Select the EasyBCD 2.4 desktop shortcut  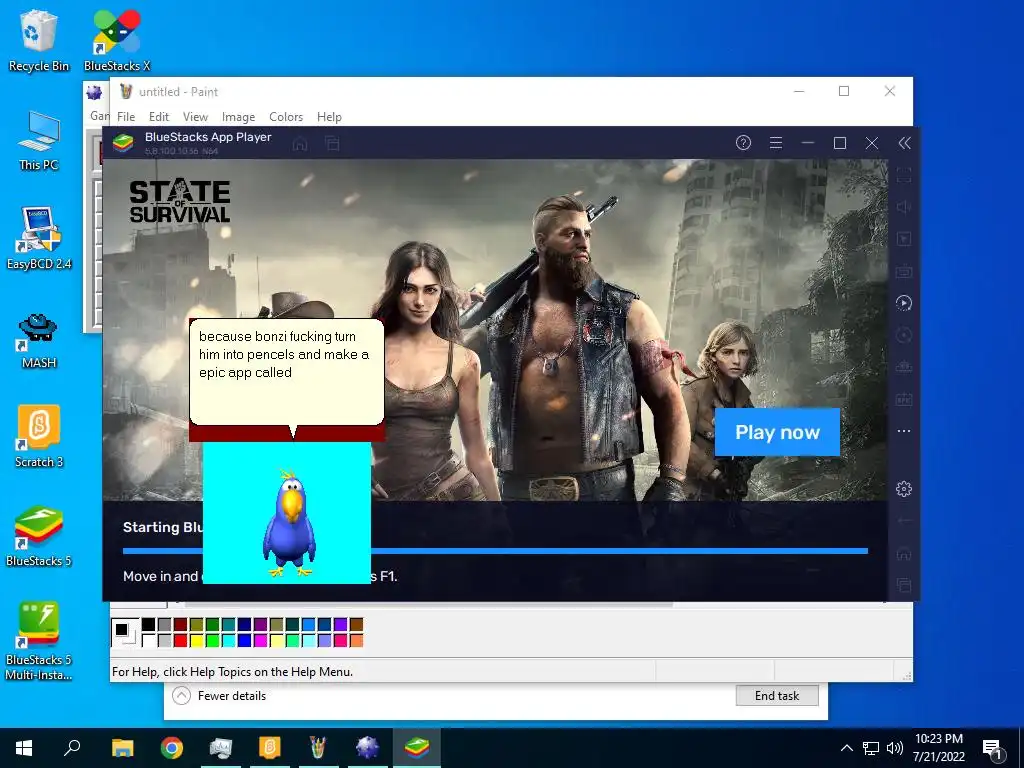tap(39, 238)
